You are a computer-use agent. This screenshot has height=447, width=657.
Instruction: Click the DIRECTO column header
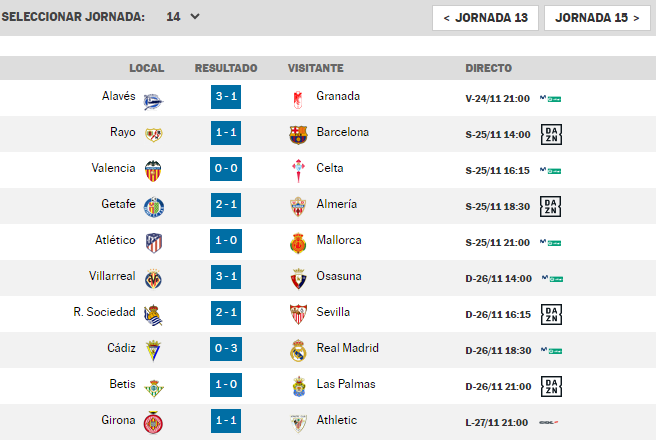[489, 68]
